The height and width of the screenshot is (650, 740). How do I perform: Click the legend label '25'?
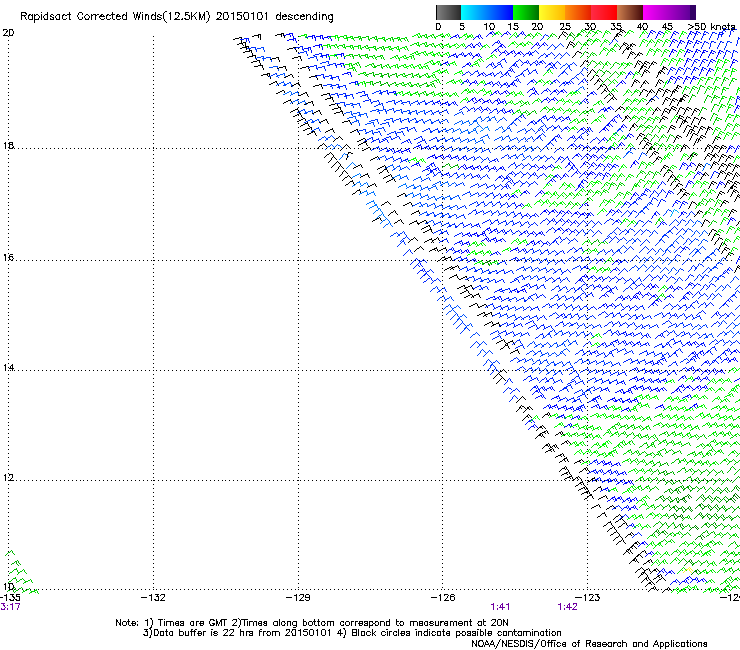pyautogui.click(x=565, y=26)
